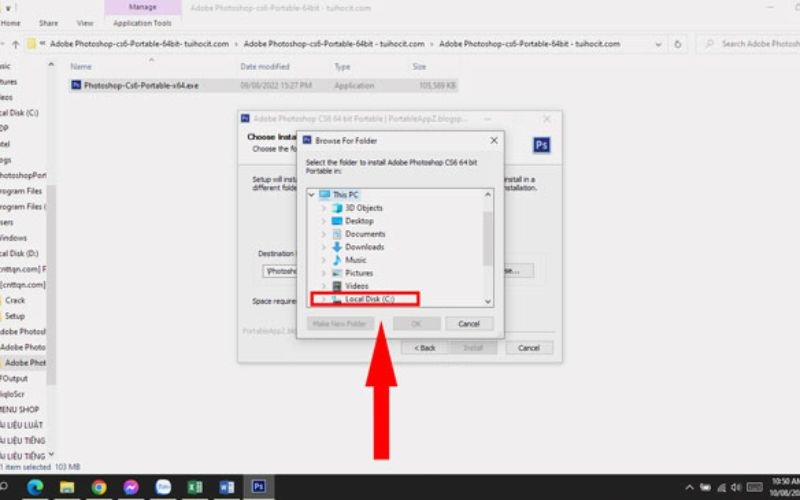Click the Back button in installer
The width and height of the screenshot is (800, 500).
point(424,348)
